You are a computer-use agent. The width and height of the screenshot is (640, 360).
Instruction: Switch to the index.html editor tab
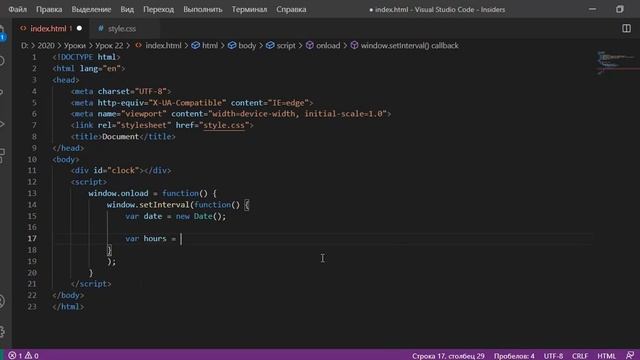pyautogui.click(x=51, y=29)
